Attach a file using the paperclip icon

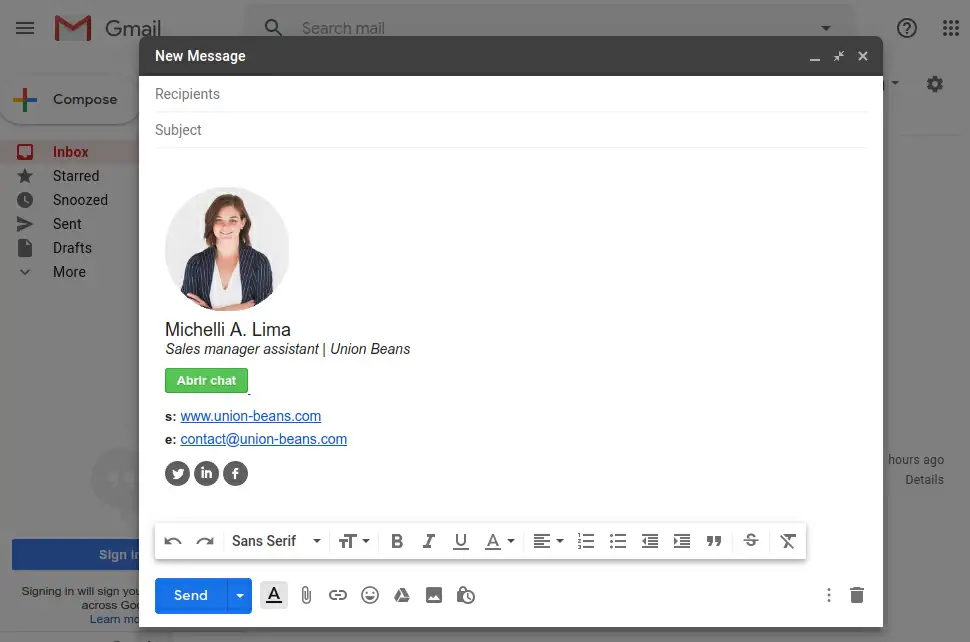306,595
